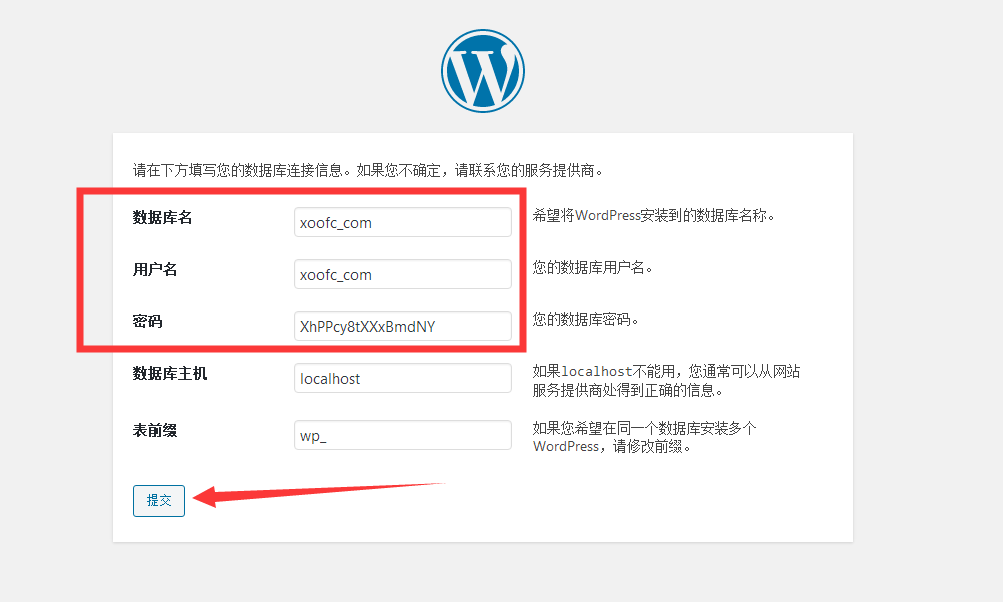Click the localhost不能用 help text
Image resolution: width=1003 pixels, height=602 pixels.
click(x=666, y=381)
